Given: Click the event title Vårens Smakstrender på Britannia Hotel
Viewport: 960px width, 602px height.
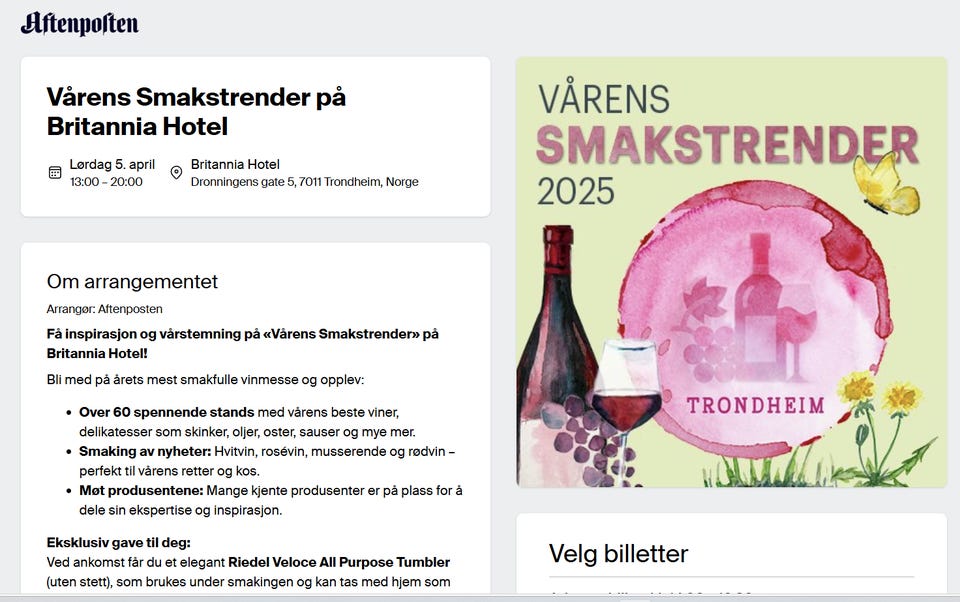Looking at the screenshot, I should [x=196, y=111].
